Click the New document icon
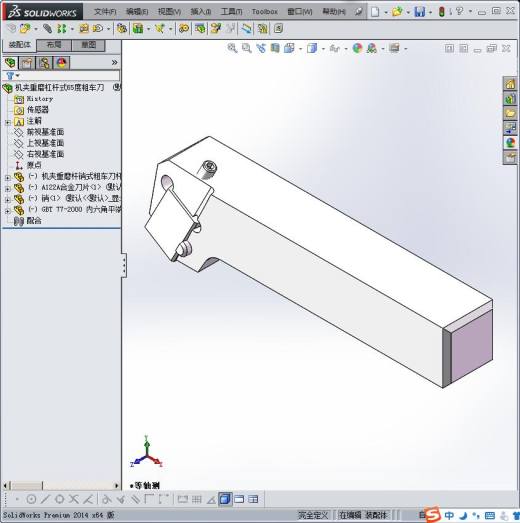Viewport: 520px width, 523px height. pos(375,12)
